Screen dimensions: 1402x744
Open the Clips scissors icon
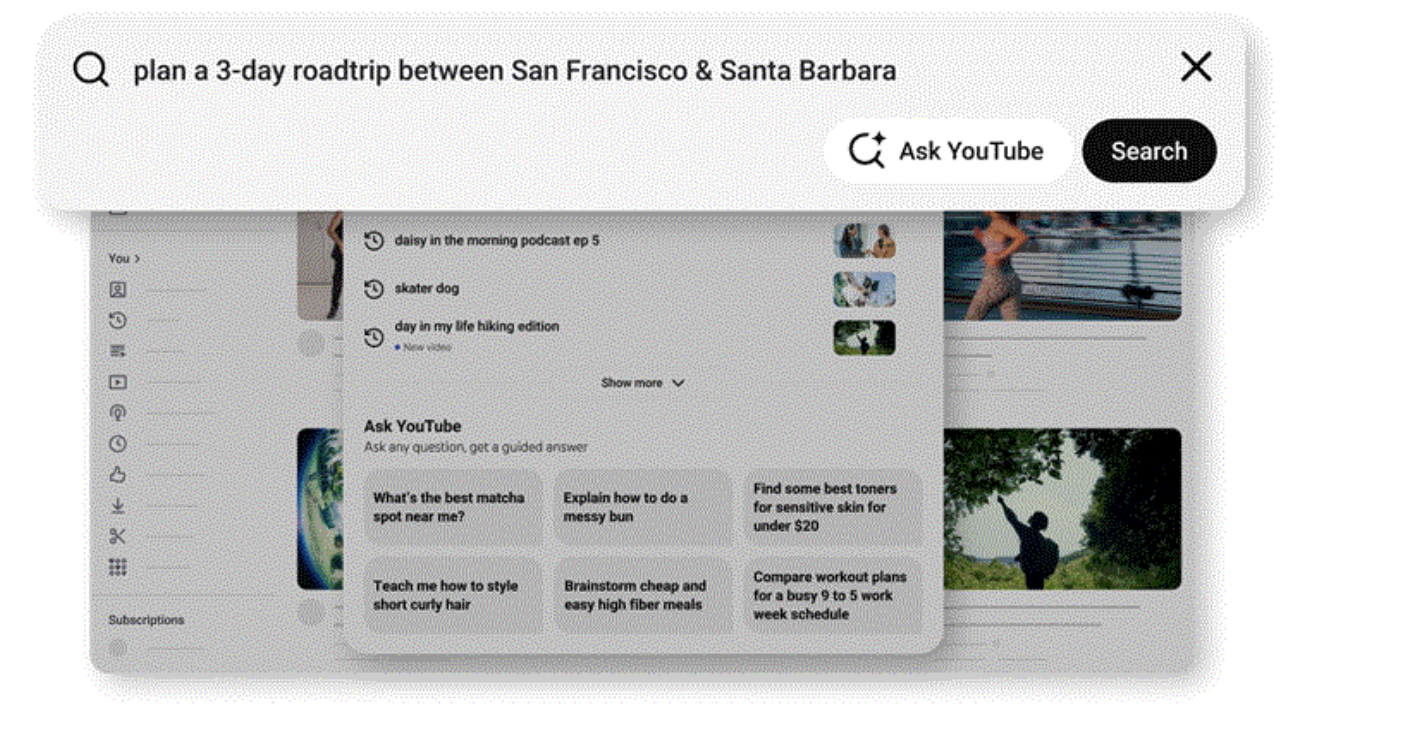(x=118, y=537)
